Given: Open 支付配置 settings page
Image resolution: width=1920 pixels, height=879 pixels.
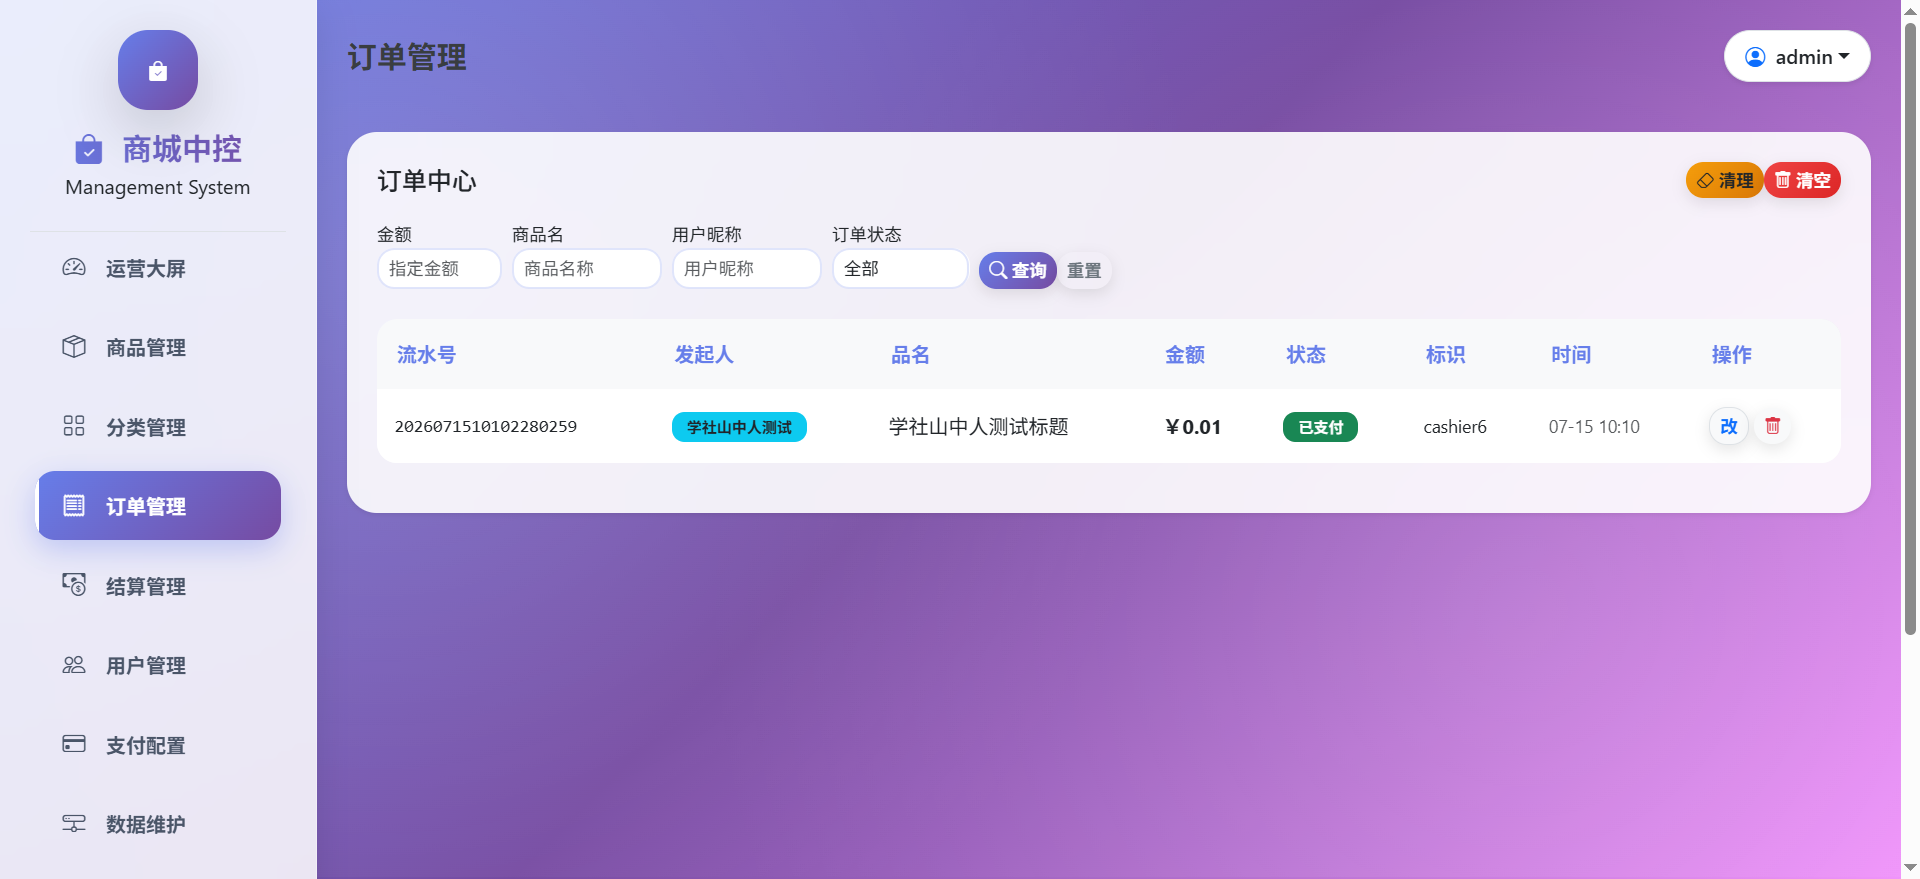Looking at the screenshot, I should click(x=158, y=745).
